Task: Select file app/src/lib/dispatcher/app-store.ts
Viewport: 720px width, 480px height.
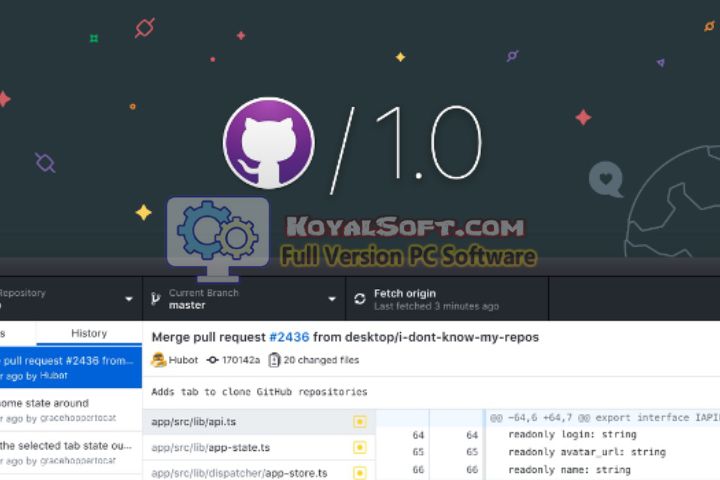Action: [259, 471]
